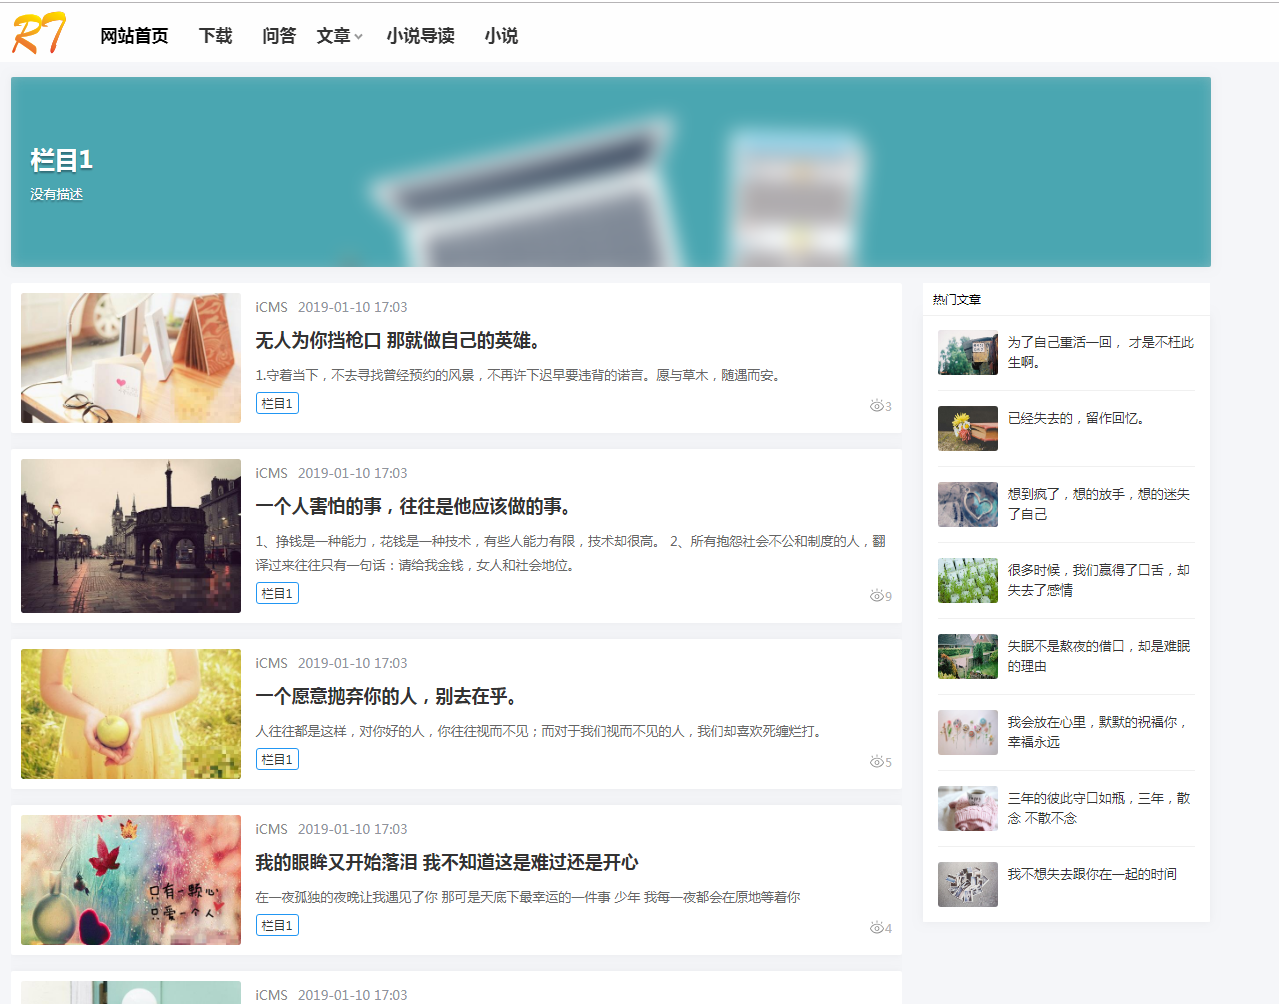Click the thumbnail of the 无人为你挡枪口 article
The width and height of the screenshot is (1279, 1004).
coord(131,358)
